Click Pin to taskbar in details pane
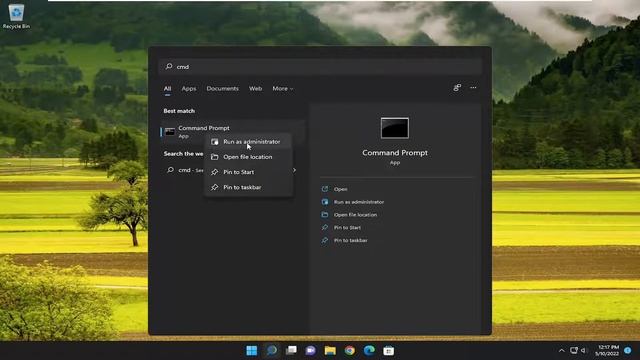 (x=351, y=240)
